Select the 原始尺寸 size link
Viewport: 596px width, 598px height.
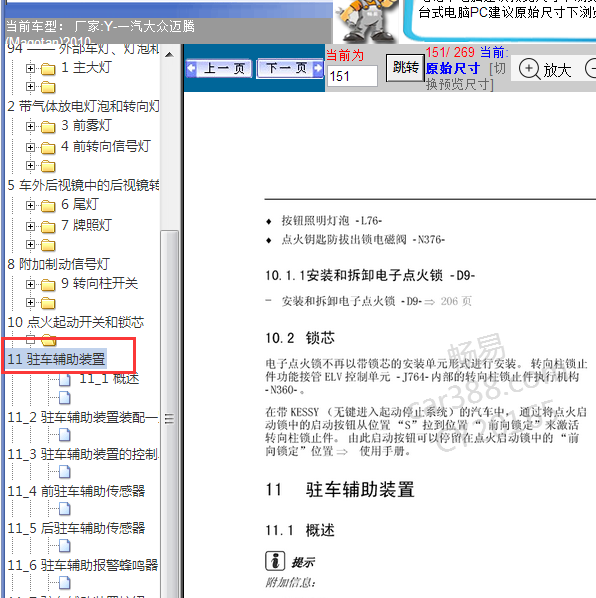click(453, 69)
